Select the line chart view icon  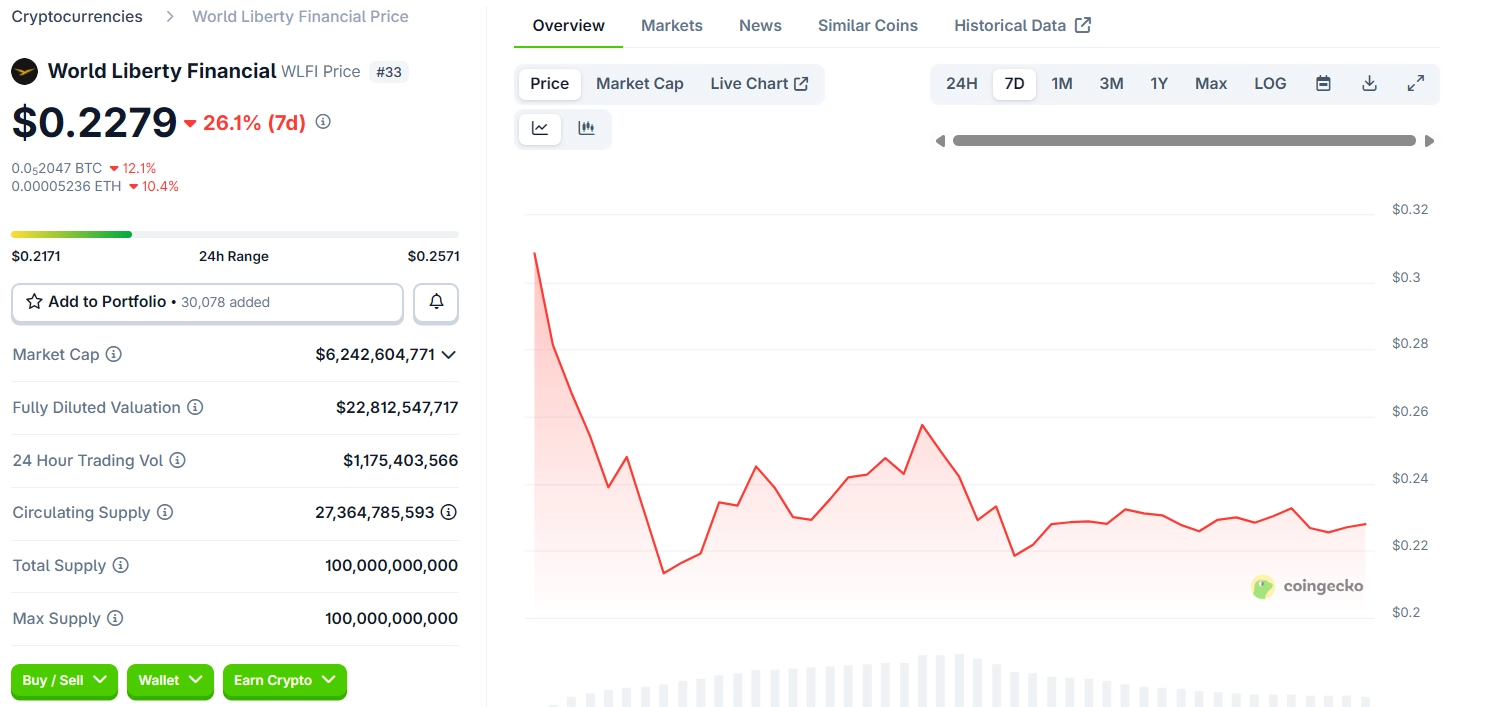coord(540,128)
